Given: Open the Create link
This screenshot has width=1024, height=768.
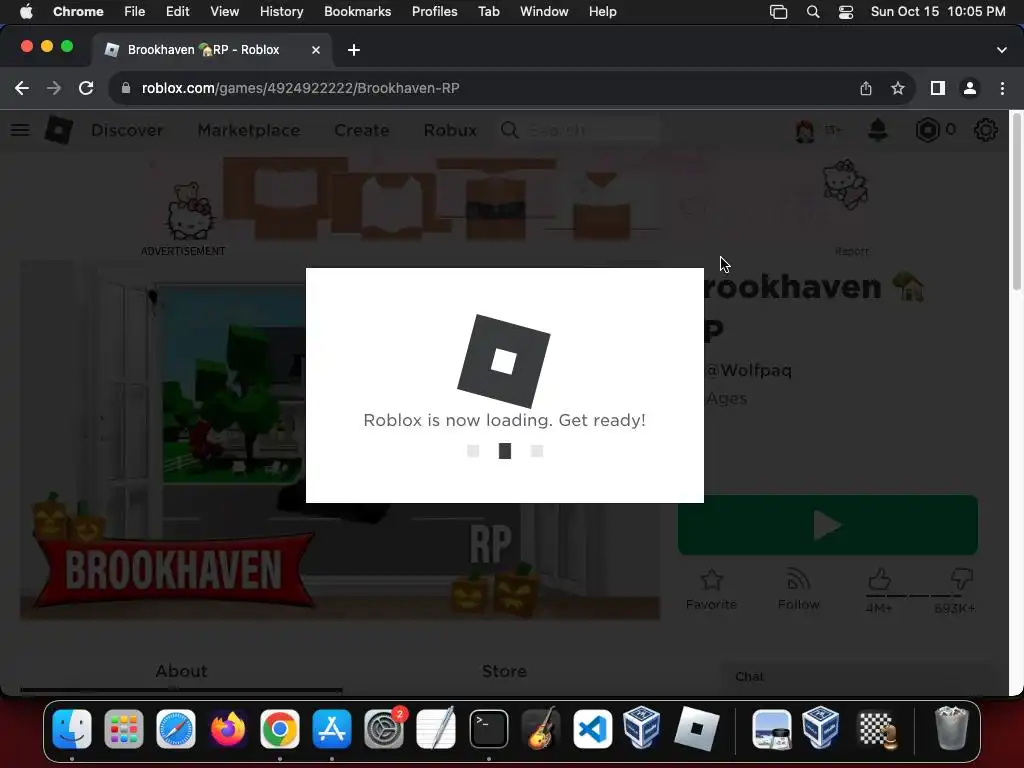Looking at the screenshot, I should point(362,130).
